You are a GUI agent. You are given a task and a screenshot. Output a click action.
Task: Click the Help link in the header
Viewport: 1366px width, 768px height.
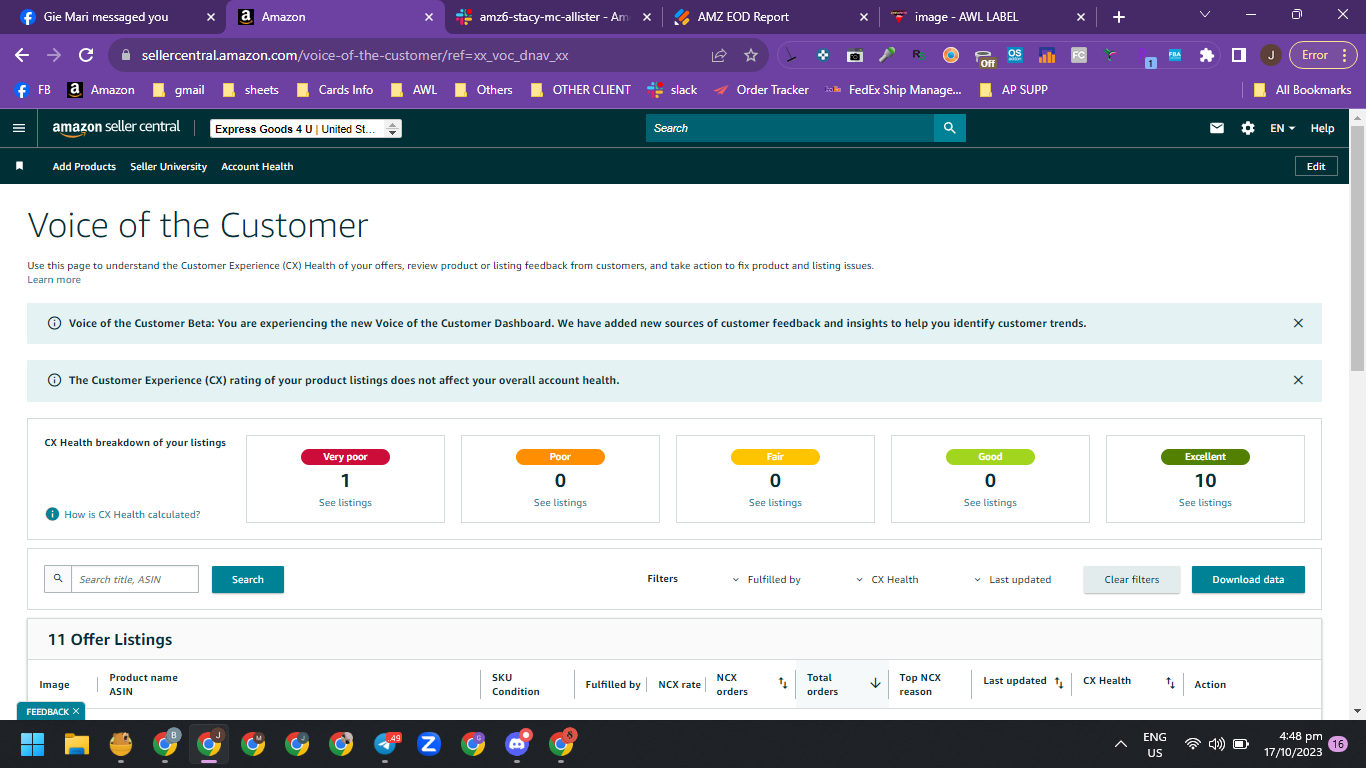(1322, 128)
